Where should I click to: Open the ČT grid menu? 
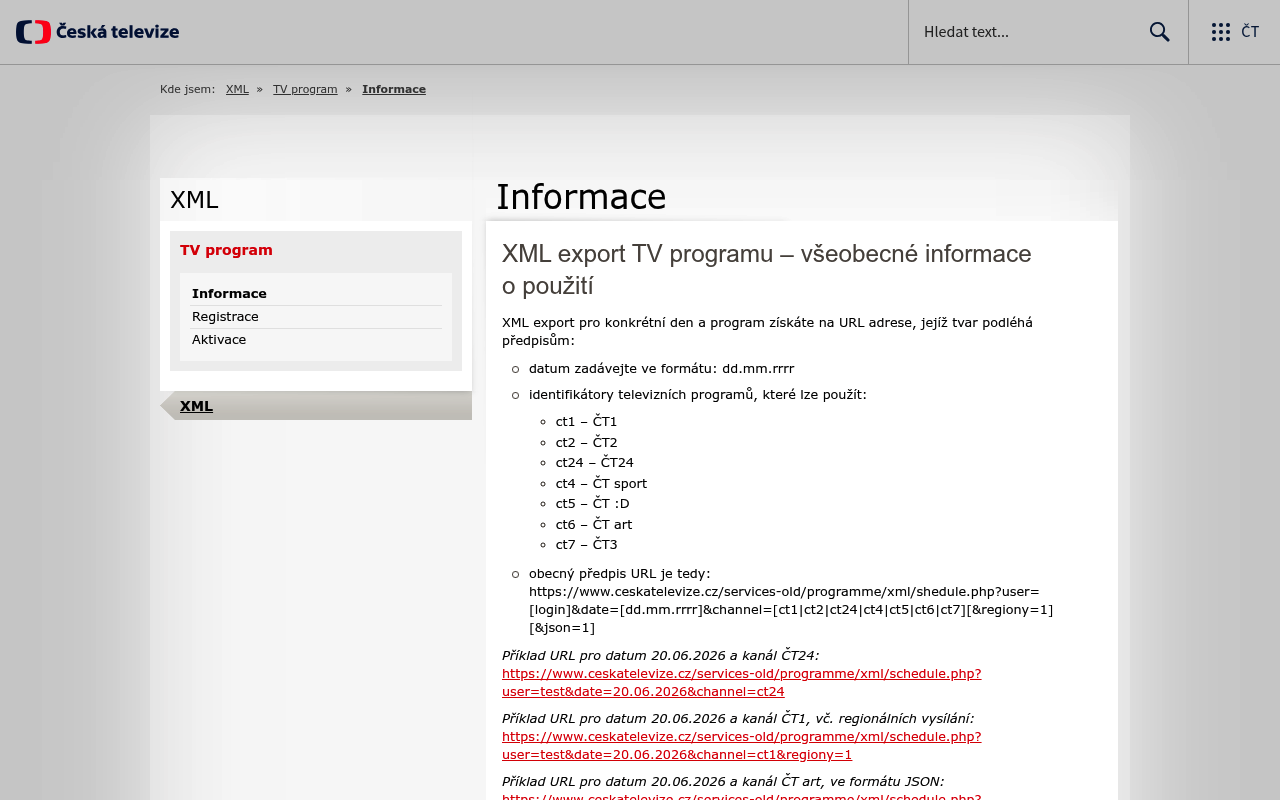point(1235,32)
